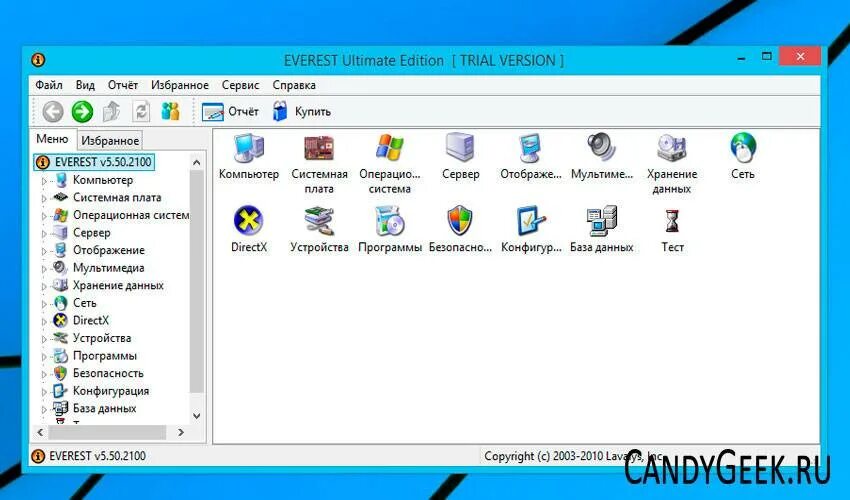Click the green Forward arrow toolbar button
This screenshot has height=500, width=850.
coord(82,112)
